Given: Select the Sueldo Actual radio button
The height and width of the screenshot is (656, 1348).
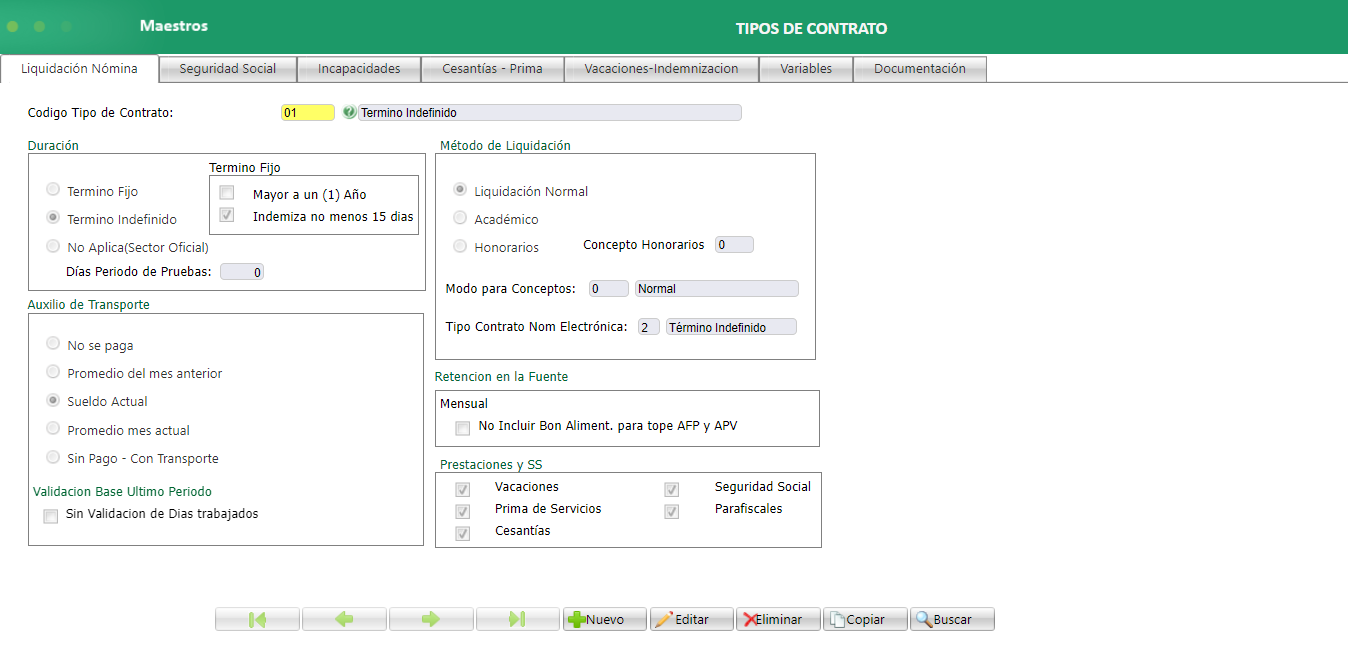Looking at the screenshot, I should coord(51,400).
